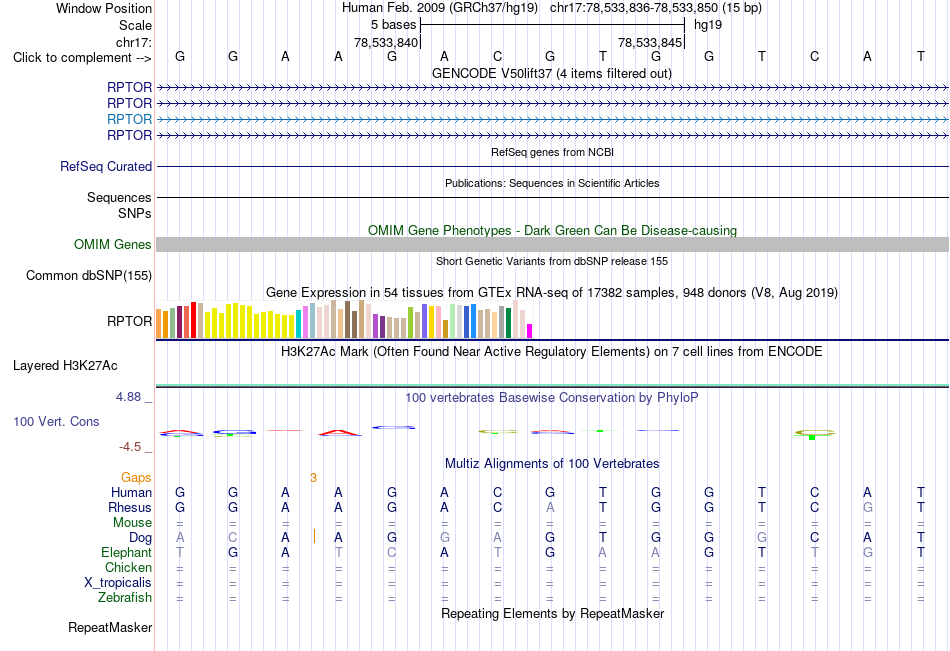Click the Sequences track label
Viewport: 950px width, 651px height.
tap(119, 198)
